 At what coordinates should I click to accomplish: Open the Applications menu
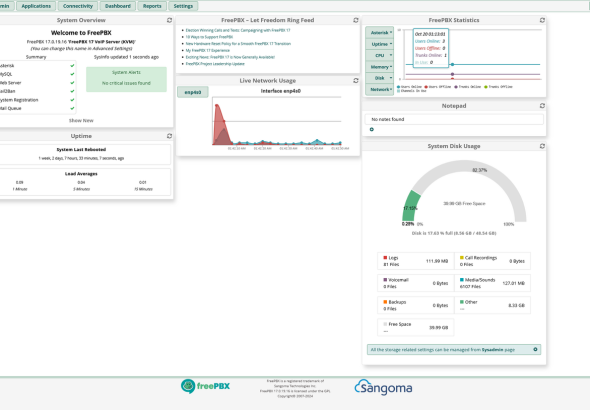click(x=36, y=6)
